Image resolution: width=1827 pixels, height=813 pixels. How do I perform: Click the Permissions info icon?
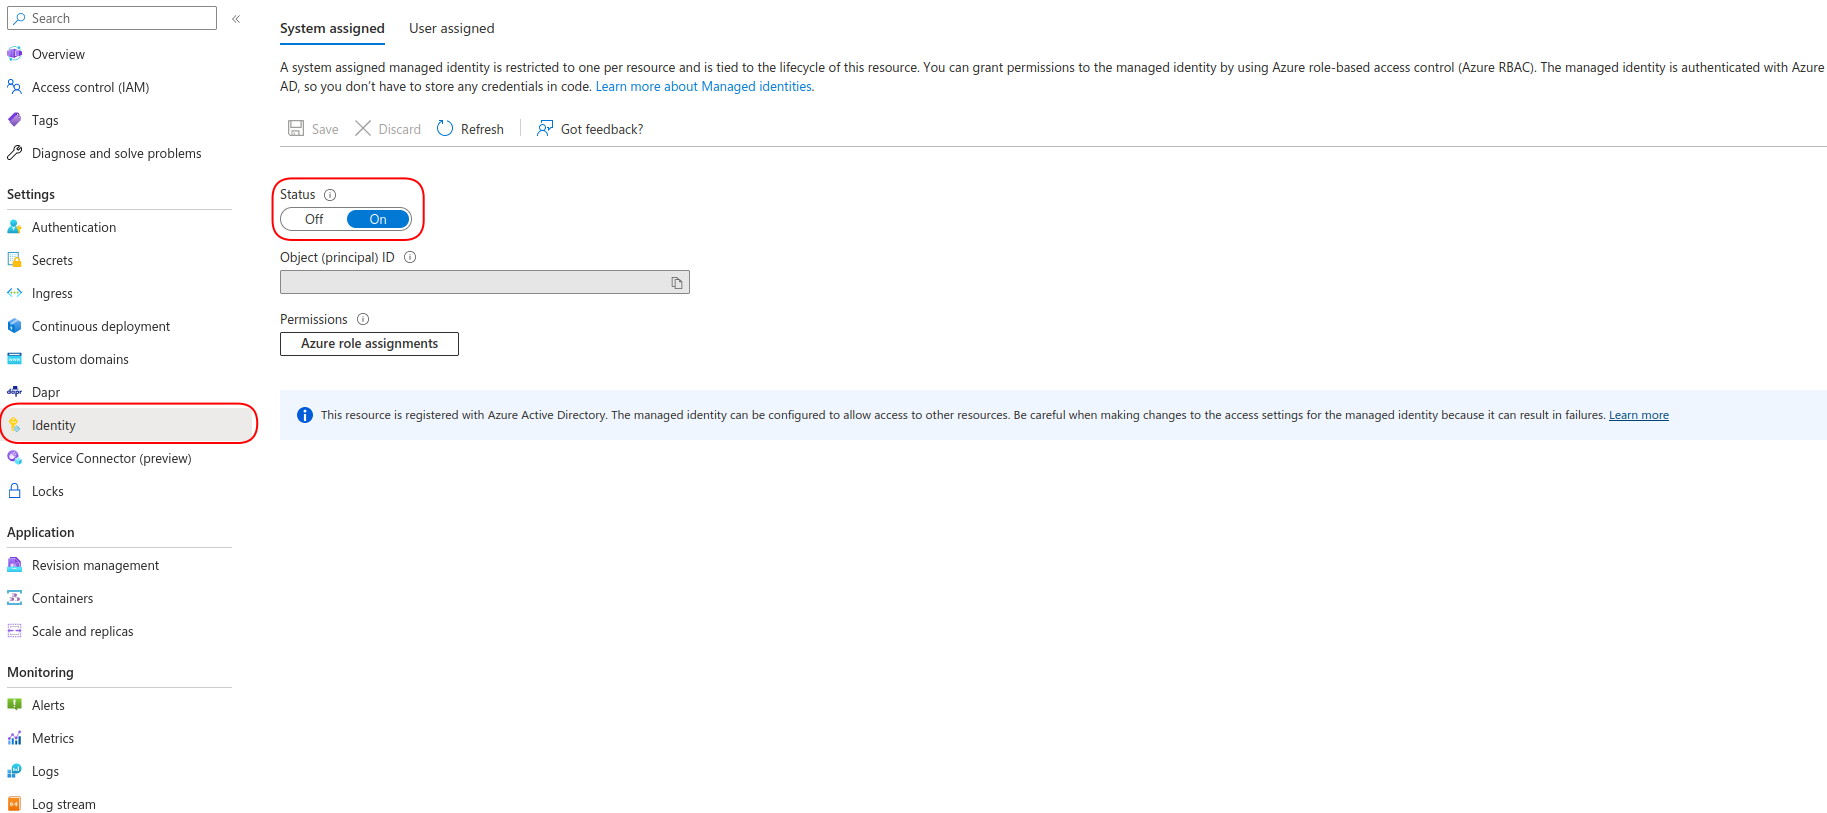363,319
